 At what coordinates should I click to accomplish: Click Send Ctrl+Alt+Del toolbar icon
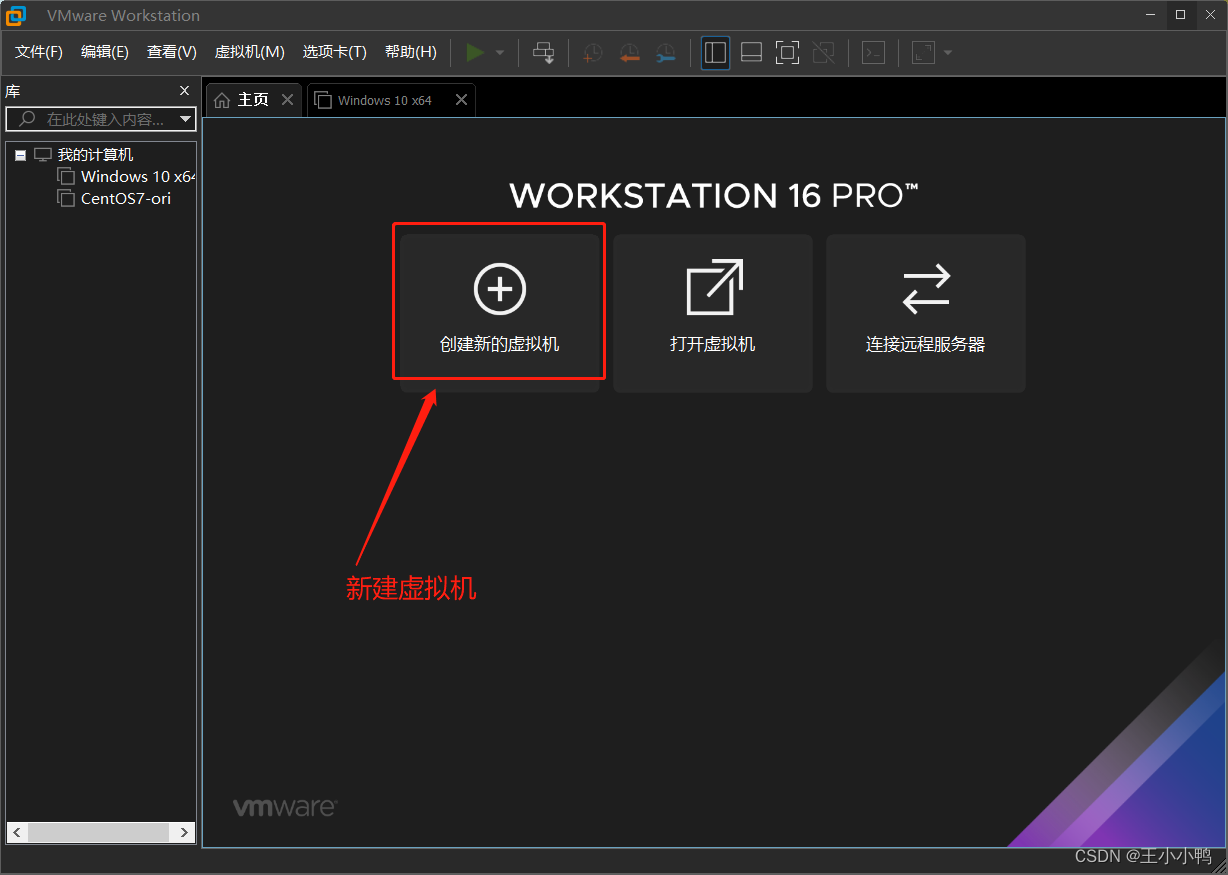click(x=543, y=52)
